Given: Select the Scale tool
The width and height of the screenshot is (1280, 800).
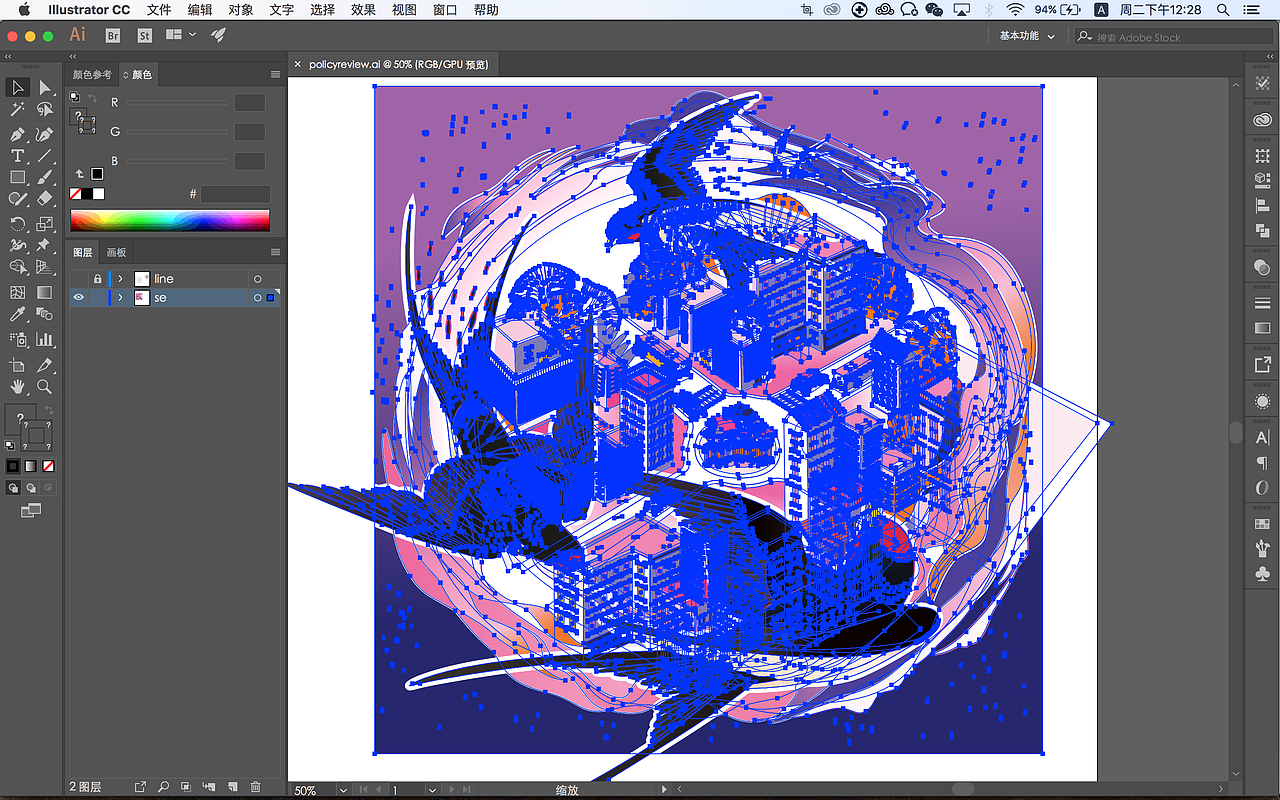Looking at the screenshot, I should coord(45,224).
